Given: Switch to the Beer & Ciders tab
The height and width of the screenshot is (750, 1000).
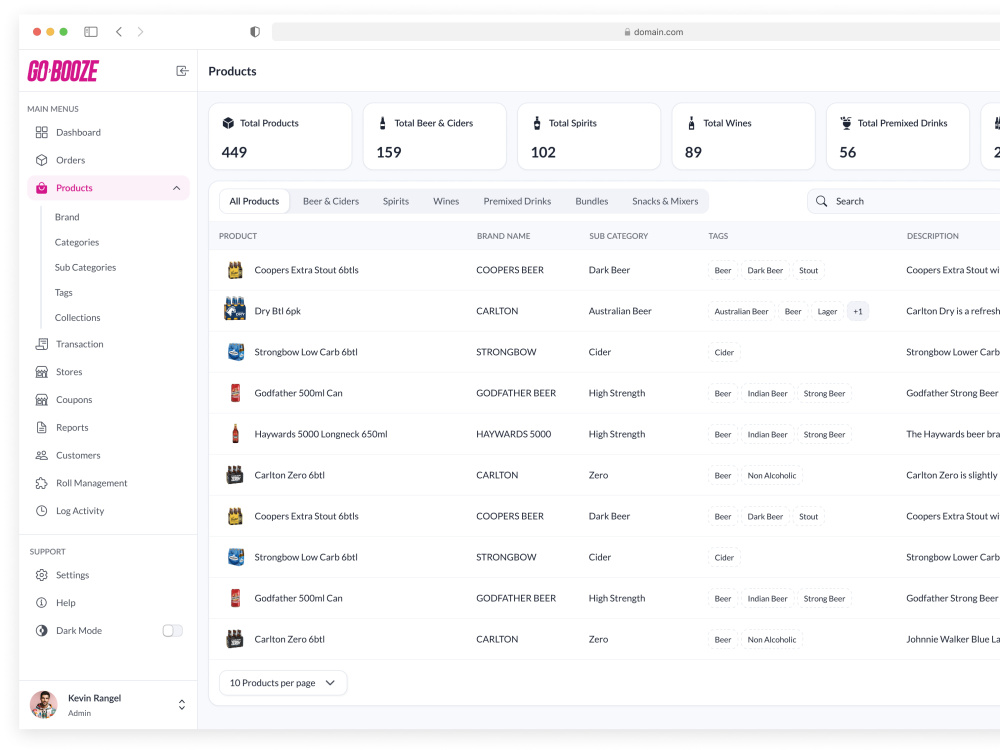Looking at the screenshot, I should tap(331, 202).
